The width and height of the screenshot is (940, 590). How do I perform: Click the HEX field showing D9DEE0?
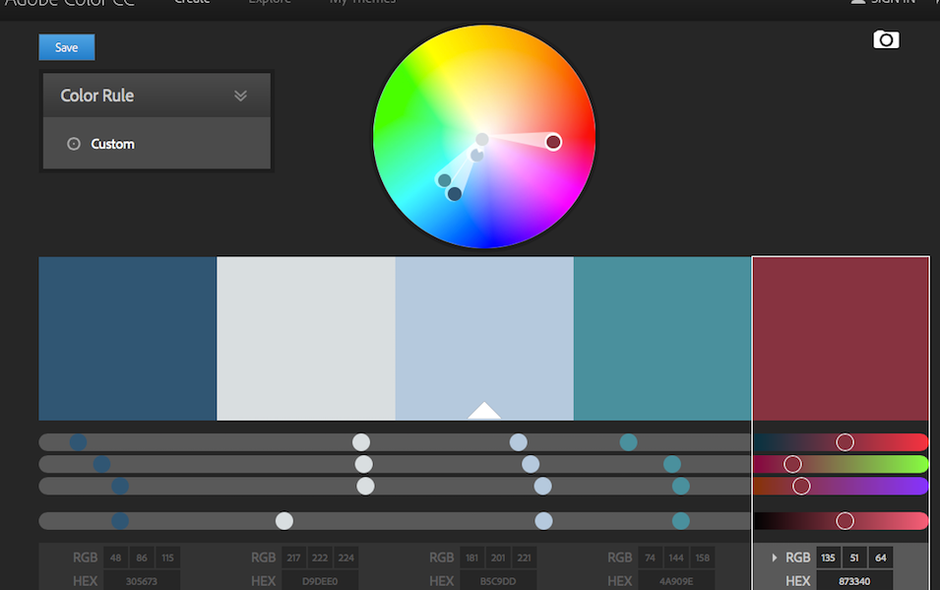click(x=320, y=581)
